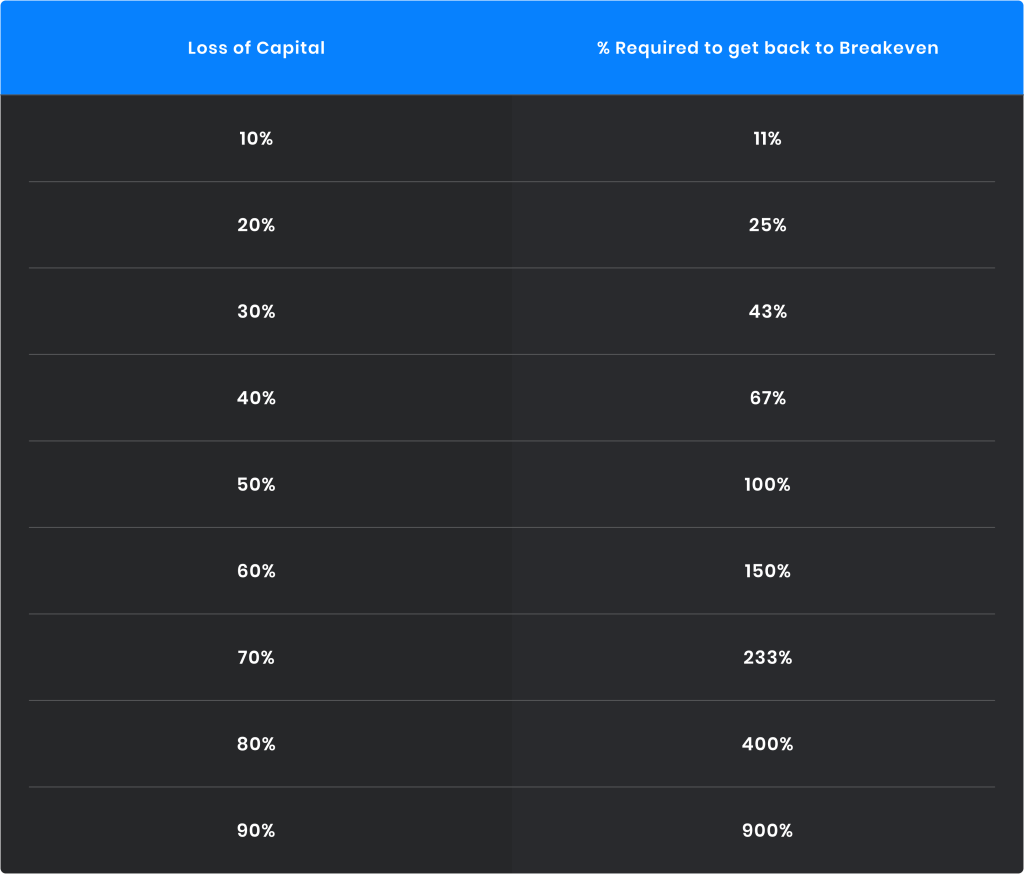The image size is (1024, 874).
Task: Select the 11% breakeven cell
Action: click(767, 138)
